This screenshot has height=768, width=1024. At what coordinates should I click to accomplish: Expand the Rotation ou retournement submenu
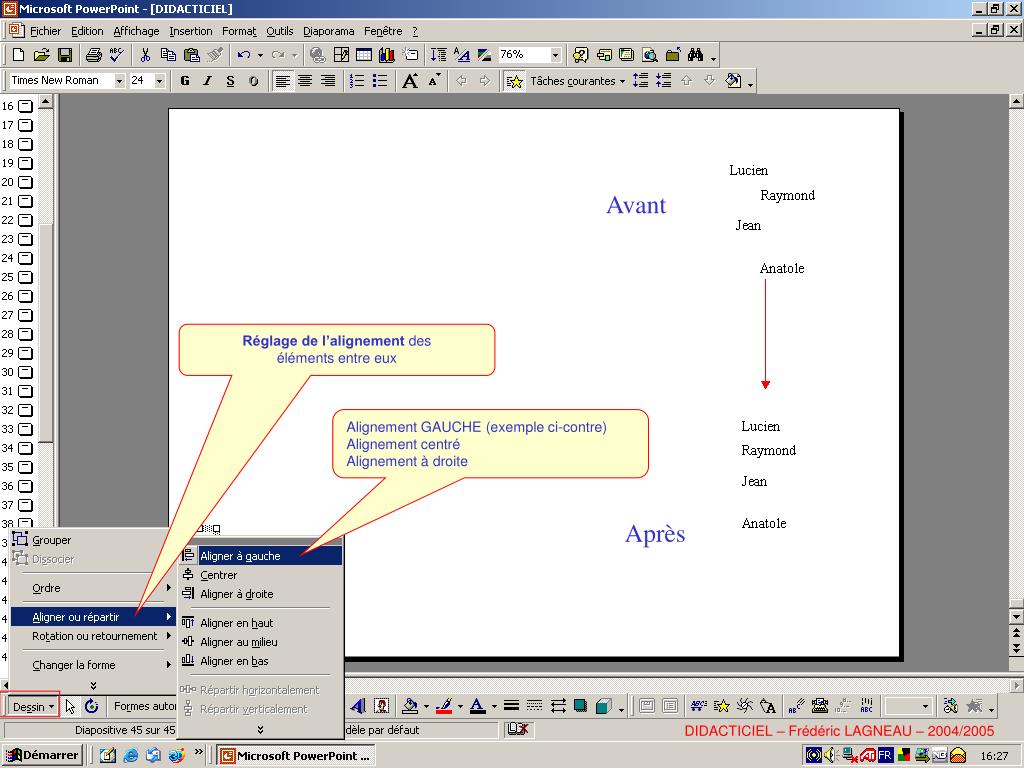(x=92, y=636)
